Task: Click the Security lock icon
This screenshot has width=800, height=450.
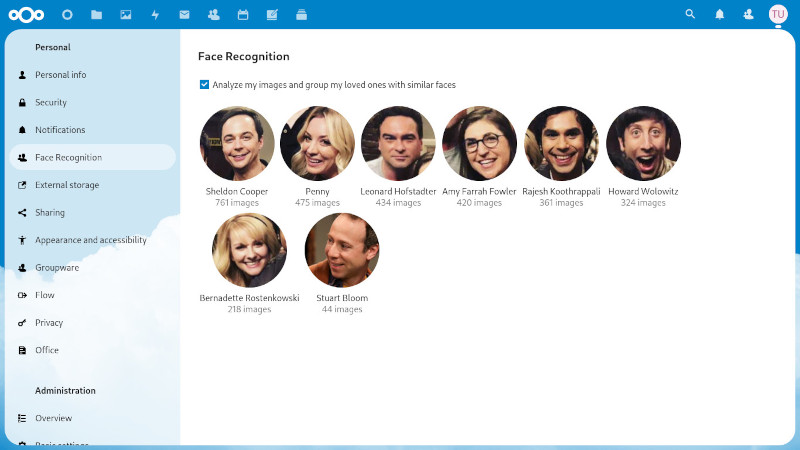Action: click(x=22, y=103)
